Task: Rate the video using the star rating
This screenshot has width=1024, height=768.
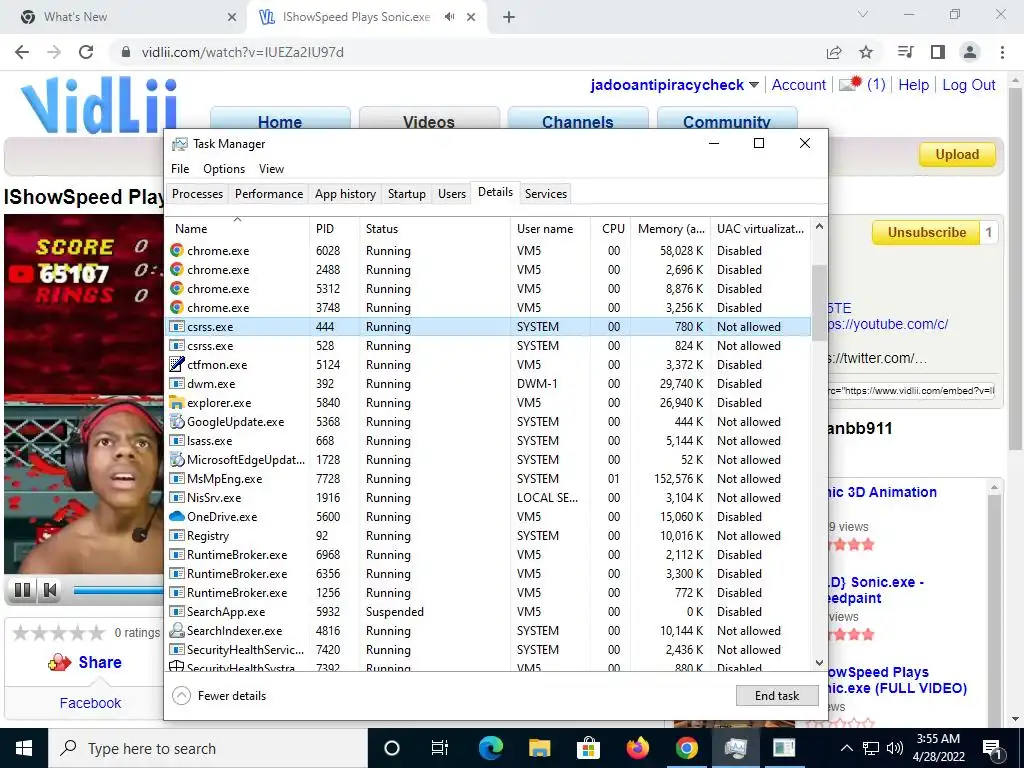Action: point(59,633)
